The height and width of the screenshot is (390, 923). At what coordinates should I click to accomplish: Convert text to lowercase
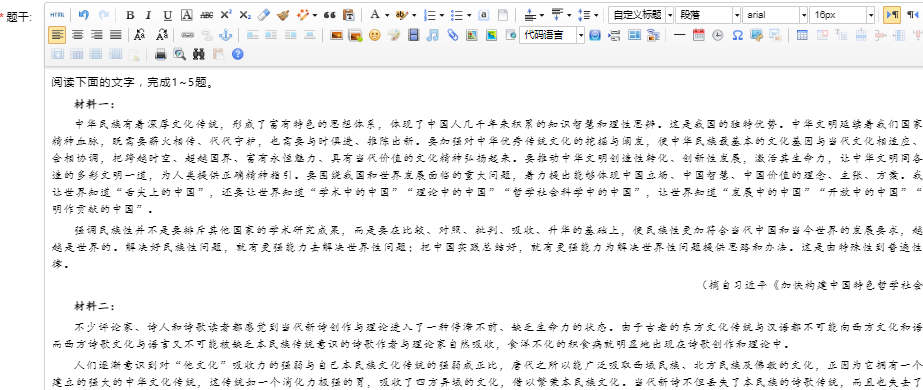(x=161, y=35)
